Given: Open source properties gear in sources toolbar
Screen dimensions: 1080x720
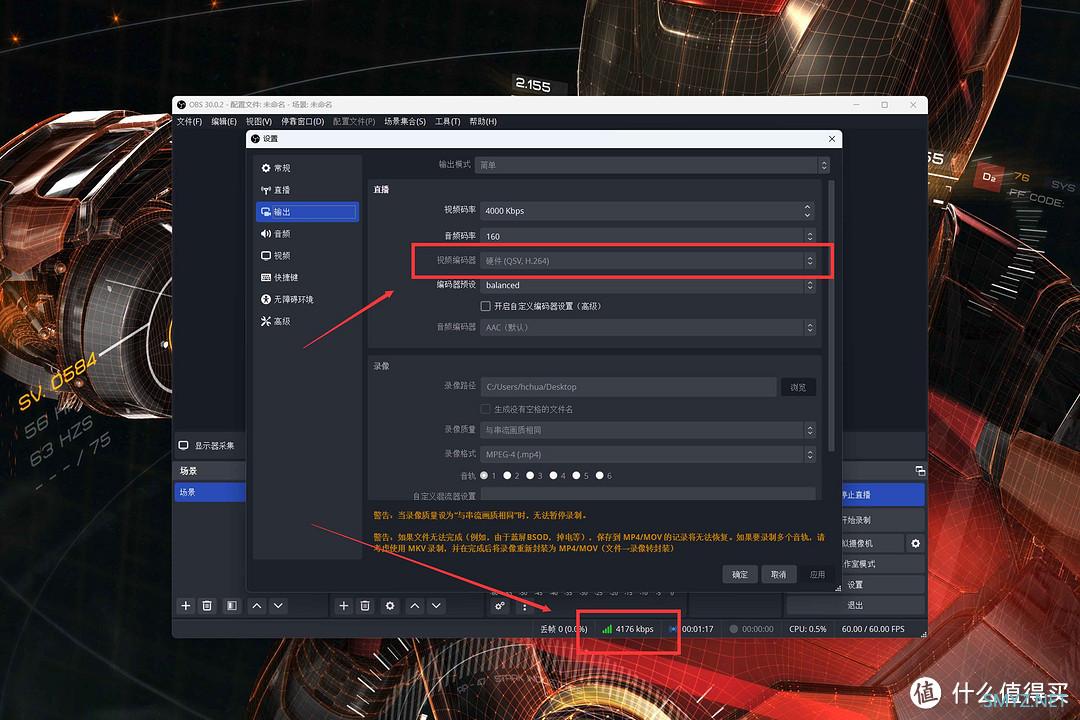Looking at the screenshot, I should point(390,606).
